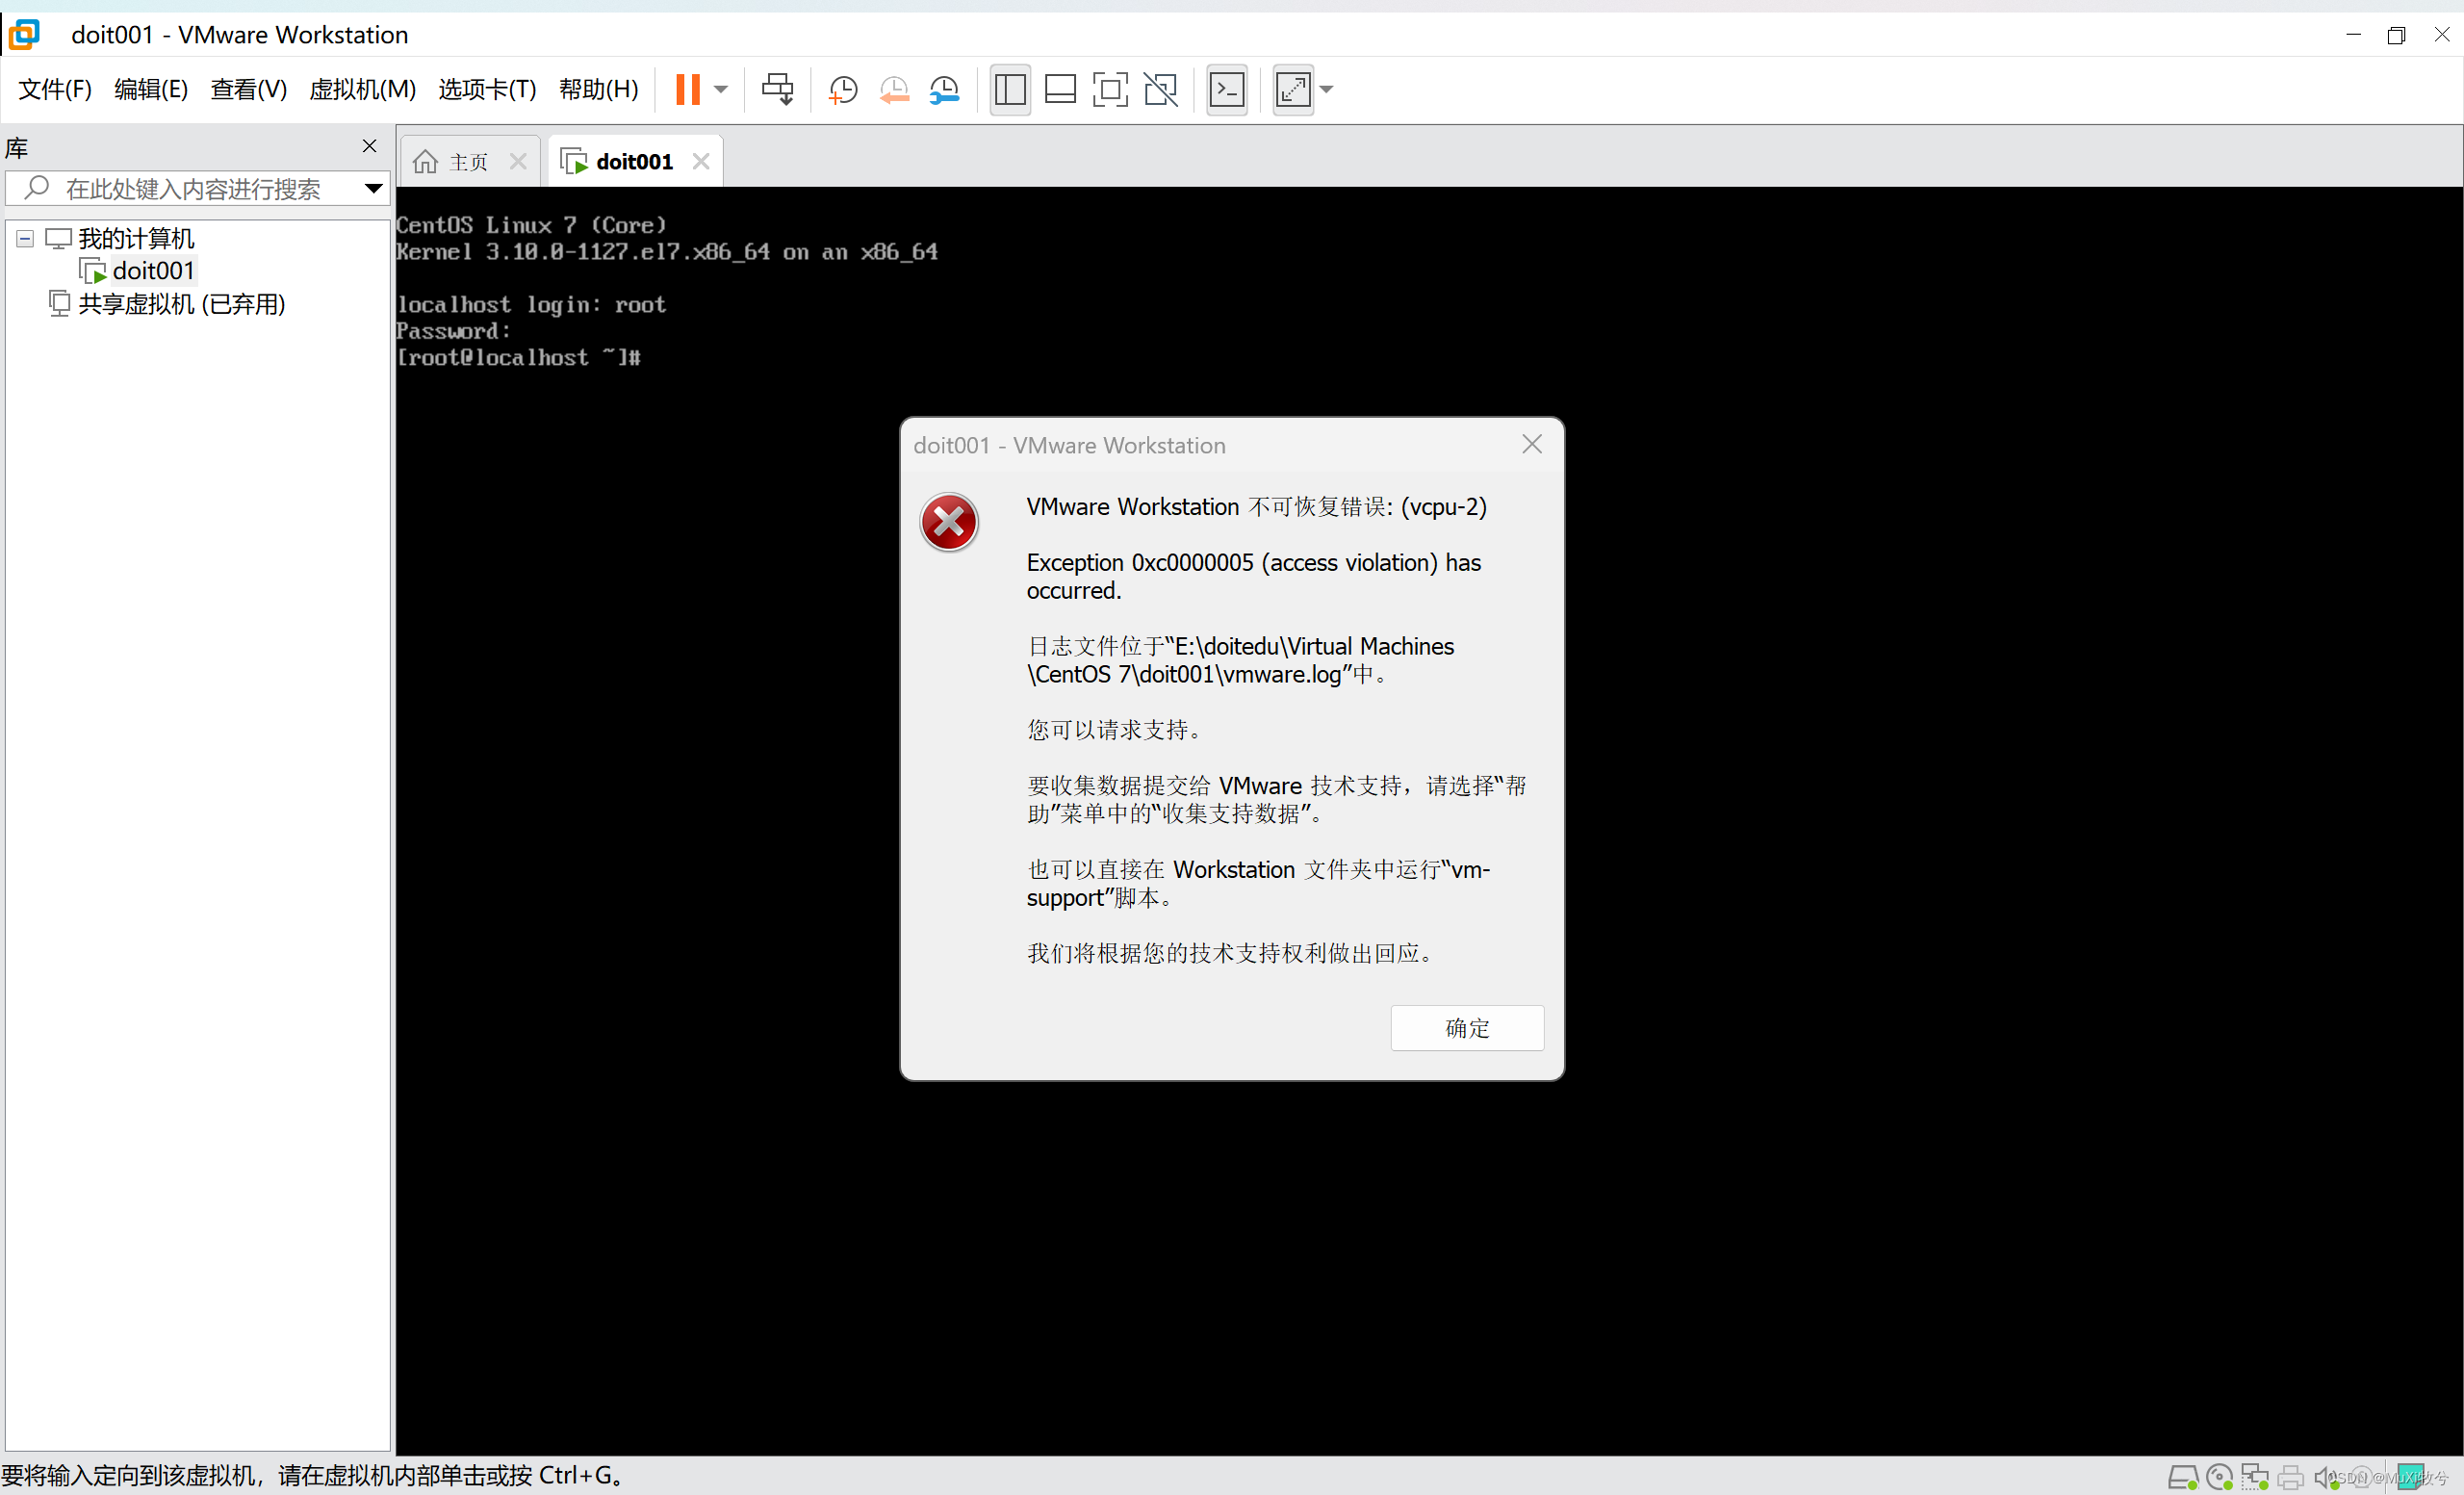Select 我的计算机 in the library tree

pyautogui.click(x=136, y=239)
